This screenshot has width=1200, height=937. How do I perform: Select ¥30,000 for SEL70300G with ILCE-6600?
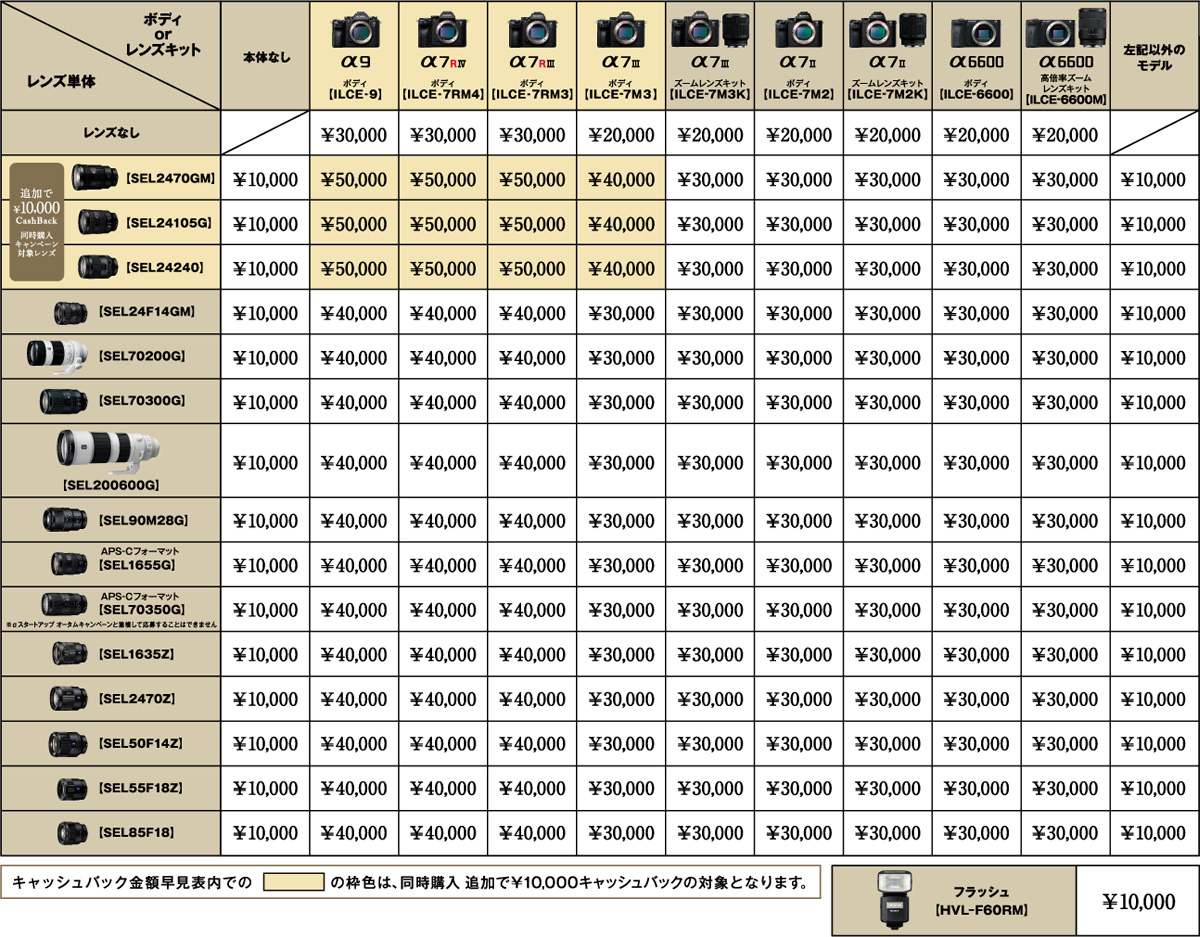(976, 403)
